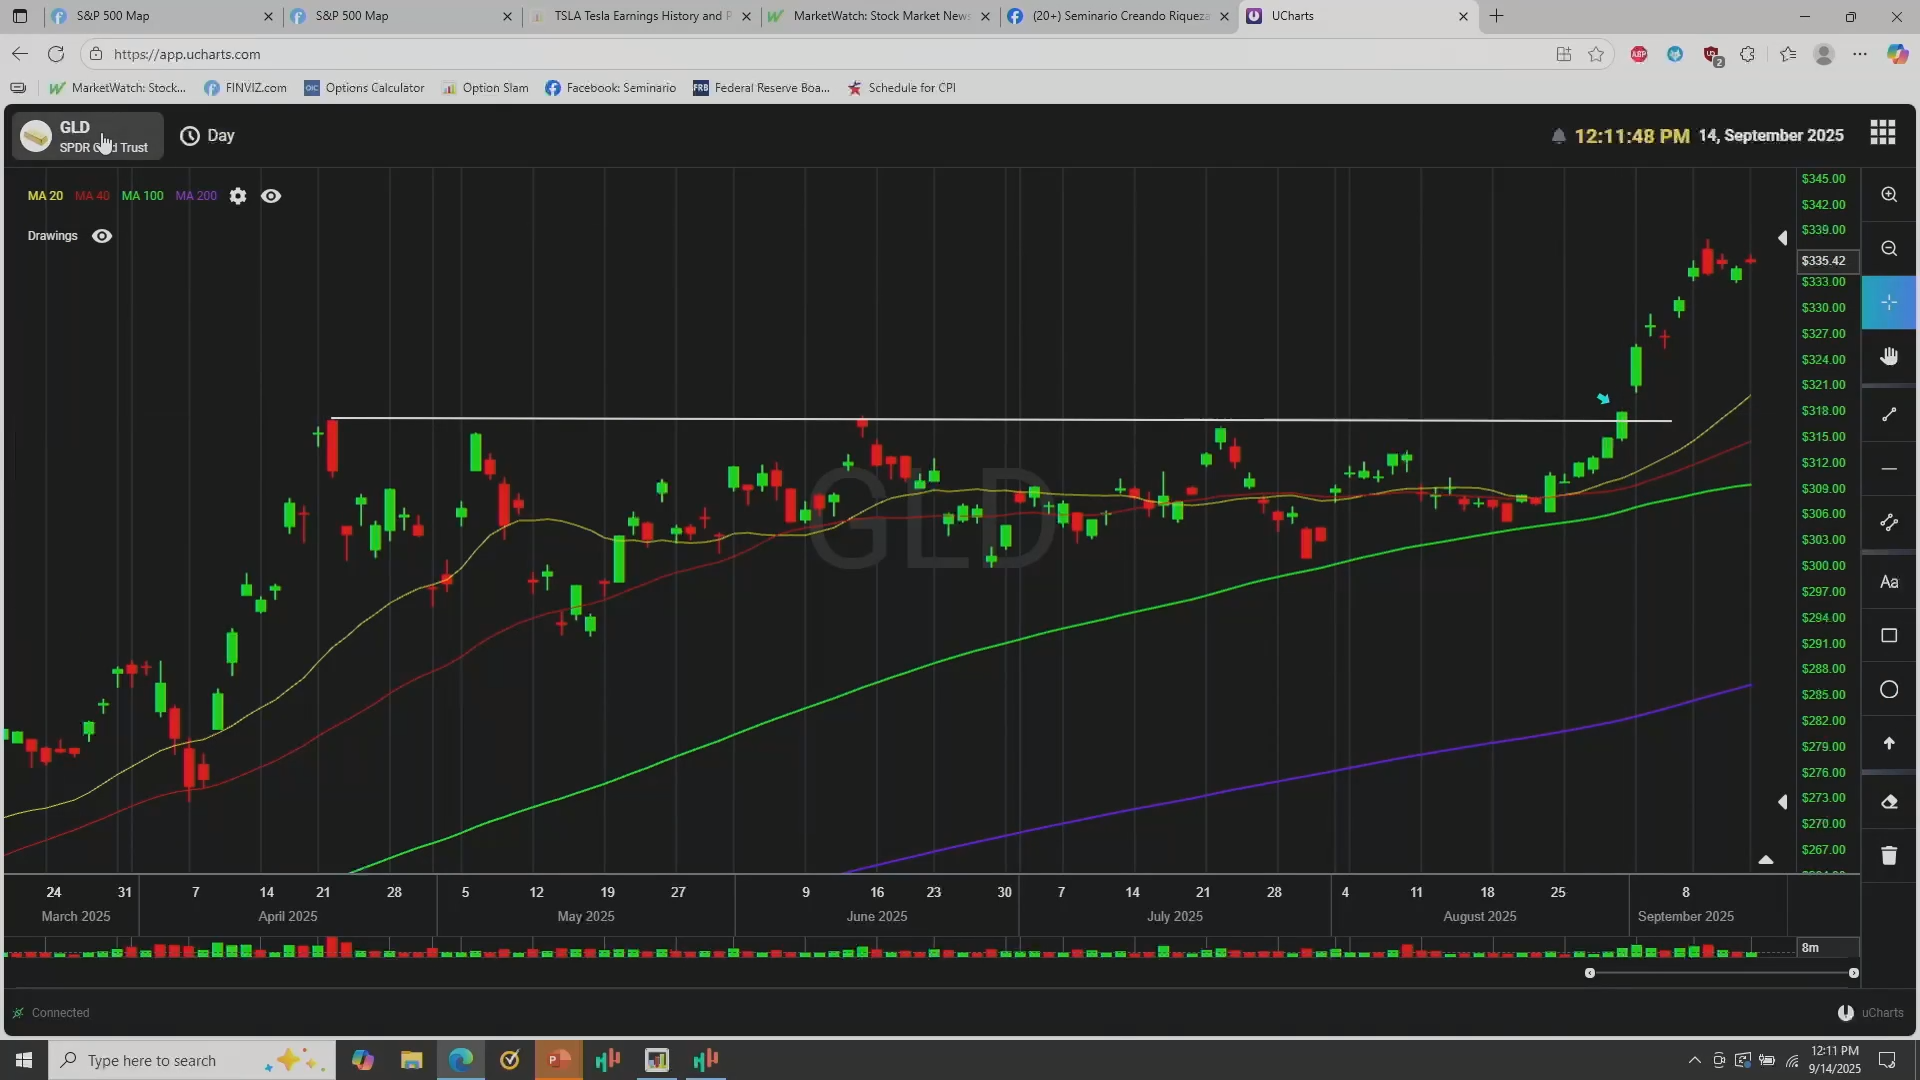Click the zoom in magnifier tool
Screen dimensions: 1920x1080
click(1888, 195)
